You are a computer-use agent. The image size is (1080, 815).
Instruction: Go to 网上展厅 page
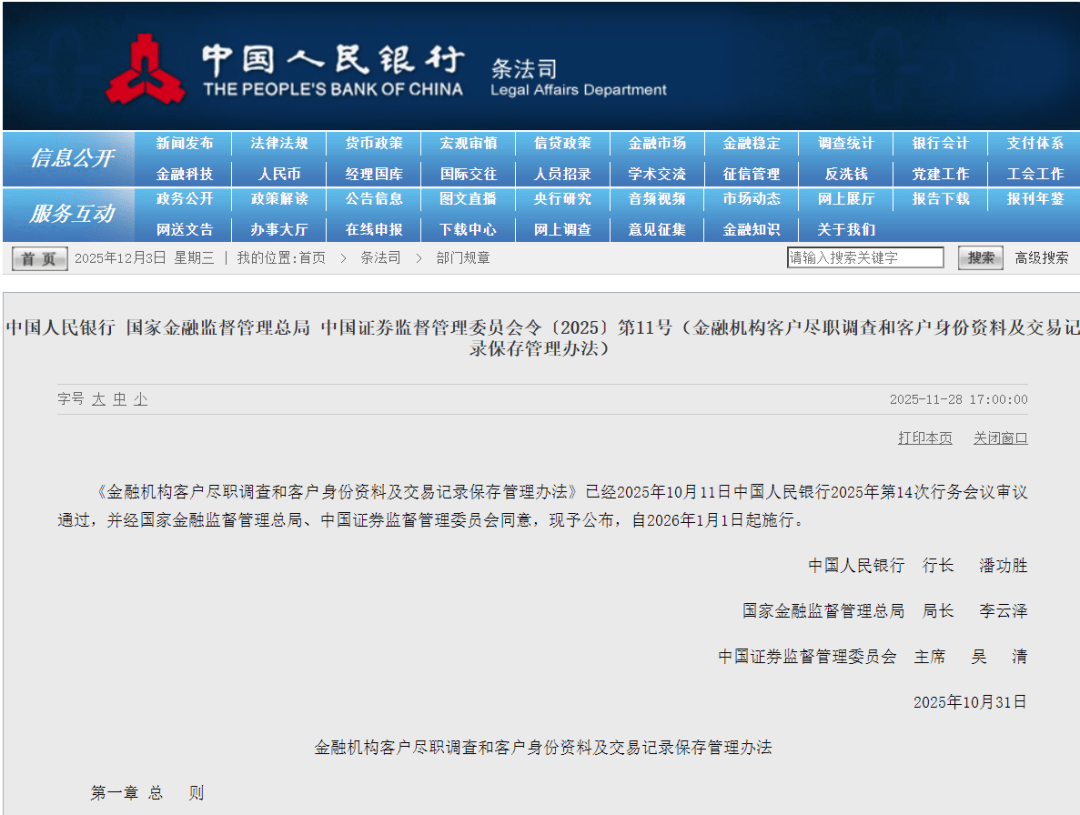[846, 199]
